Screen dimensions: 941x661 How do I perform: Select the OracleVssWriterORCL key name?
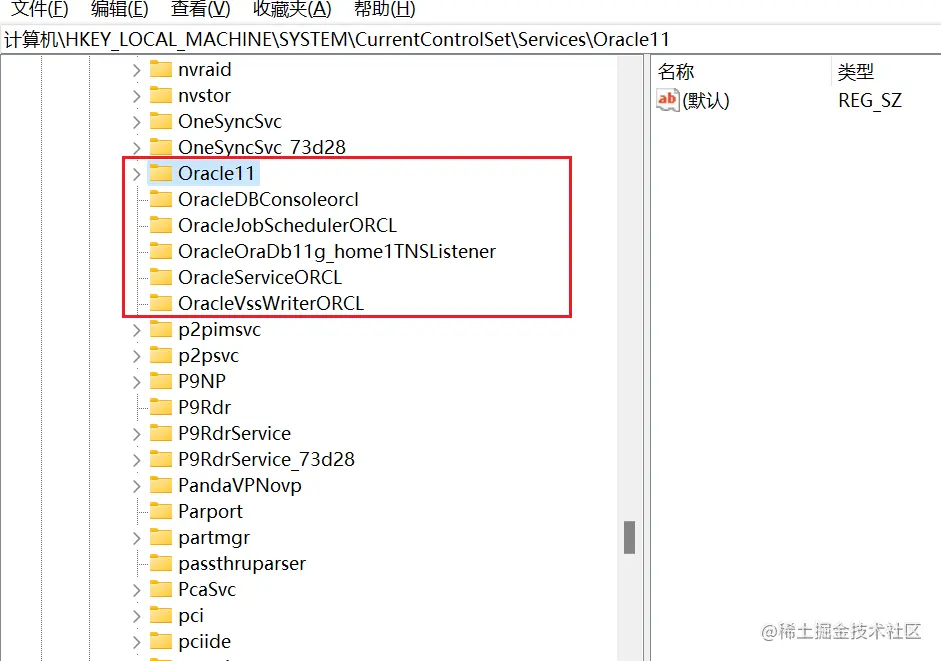[x=271, y=303]
